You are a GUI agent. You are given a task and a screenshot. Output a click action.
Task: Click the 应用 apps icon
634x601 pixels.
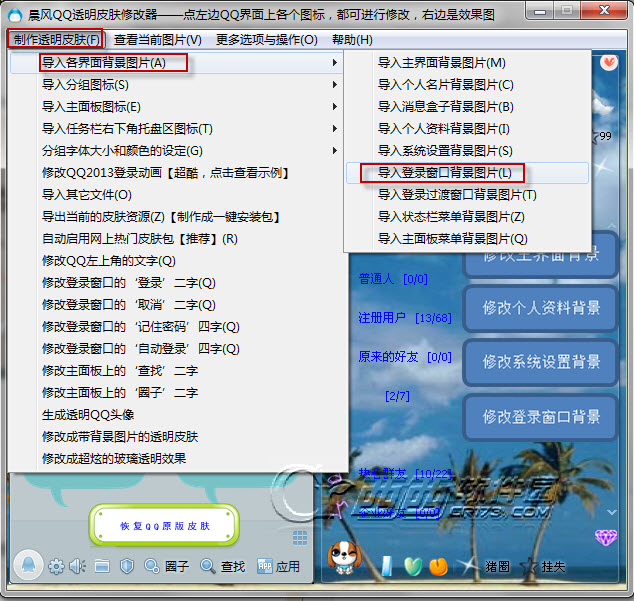[x=266, y=567]
